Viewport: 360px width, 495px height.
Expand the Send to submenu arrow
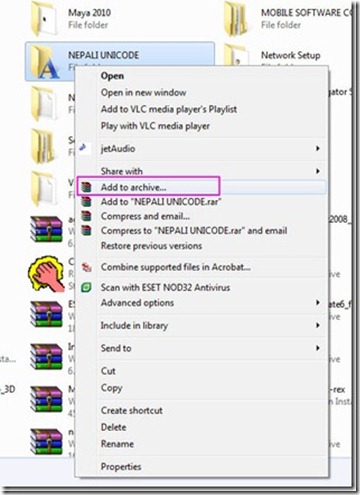[318, 348]
